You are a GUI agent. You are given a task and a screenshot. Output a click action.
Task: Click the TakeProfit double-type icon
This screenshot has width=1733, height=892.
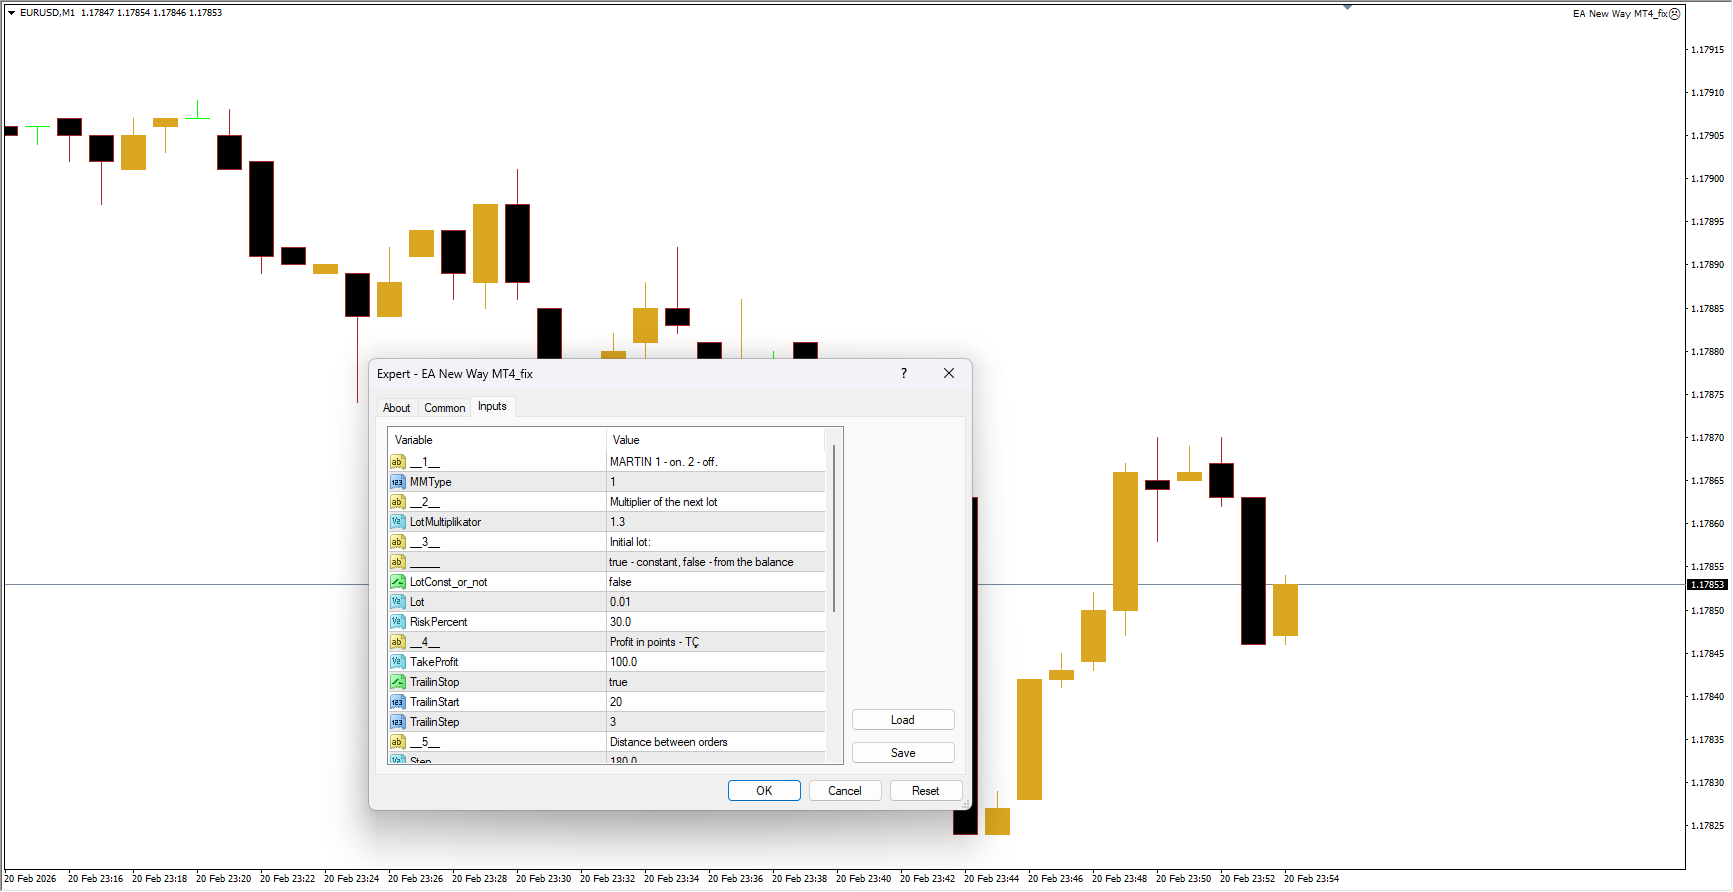pyautogui.click(x=397, y=662)
